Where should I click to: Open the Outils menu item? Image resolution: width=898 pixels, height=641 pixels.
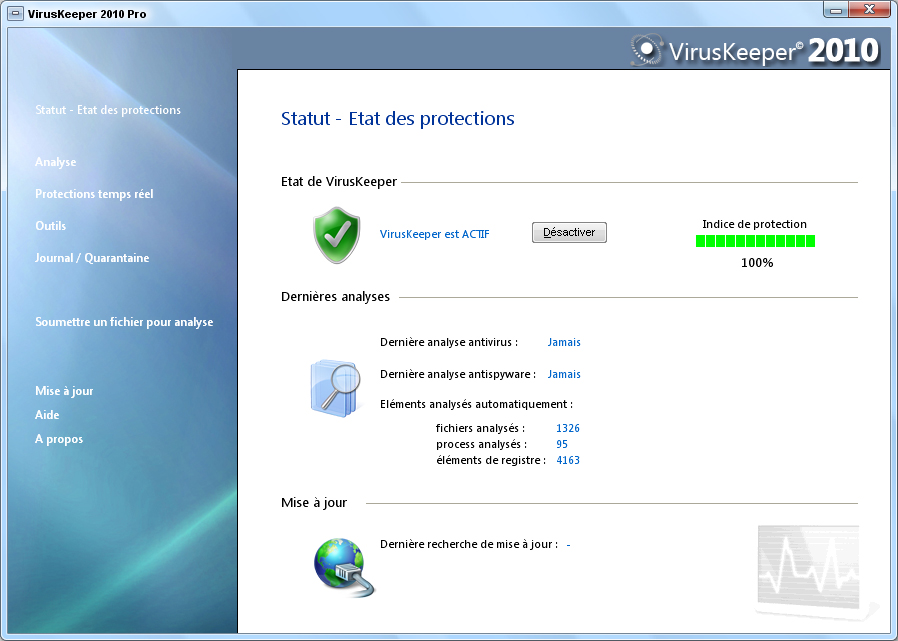50,226
